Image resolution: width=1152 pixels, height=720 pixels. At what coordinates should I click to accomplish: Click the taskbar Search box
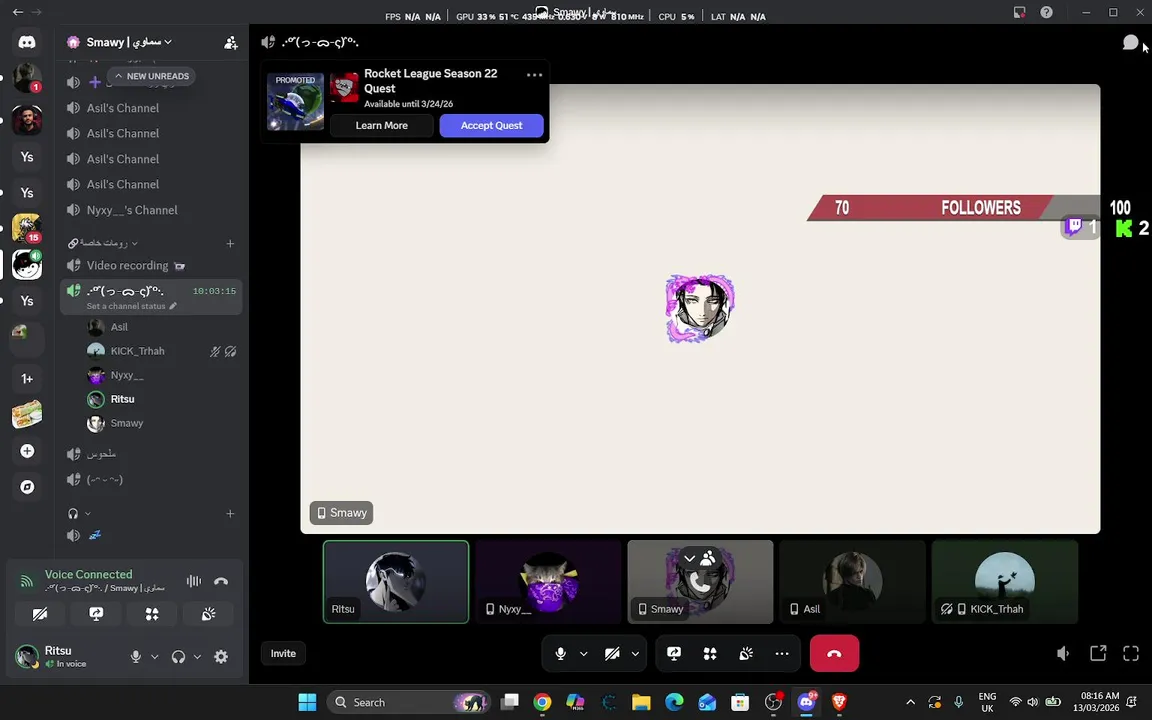(x=409, y=702)
